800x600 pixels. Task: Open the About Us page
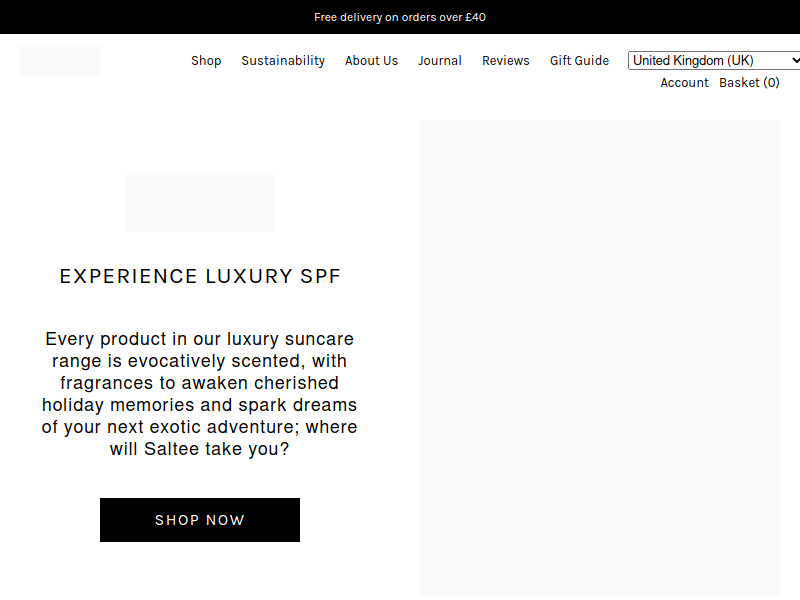pos(371,61)
